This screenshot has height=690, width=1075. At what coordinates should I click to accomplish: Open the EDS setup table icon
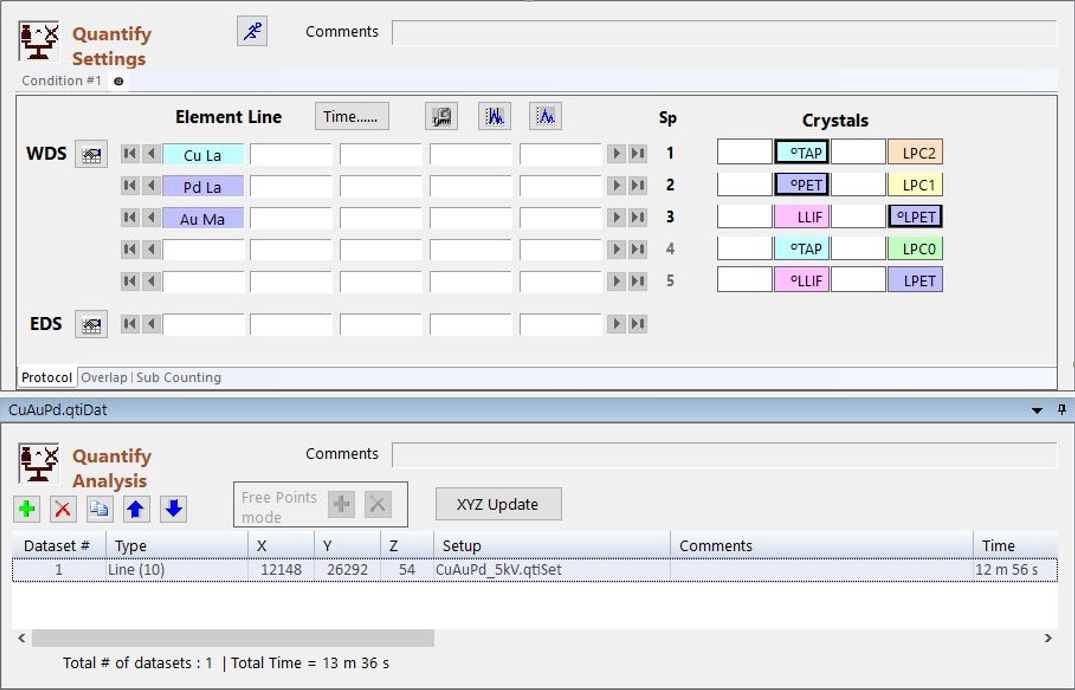tap(91, 324)
